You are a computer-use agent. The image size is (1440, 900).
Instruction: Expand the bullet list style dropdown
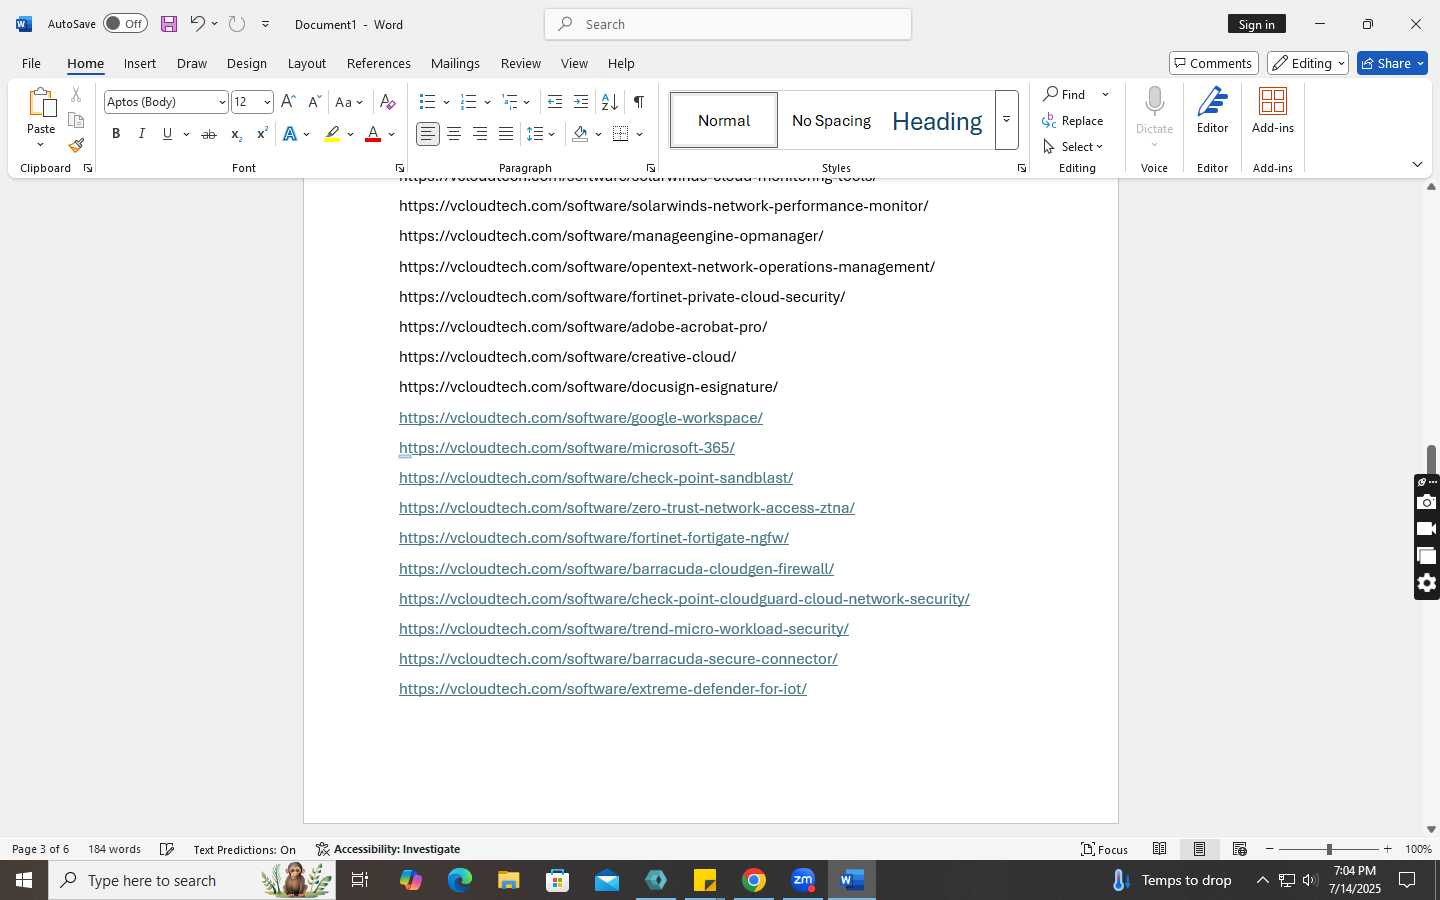click(x=446, y=102)
